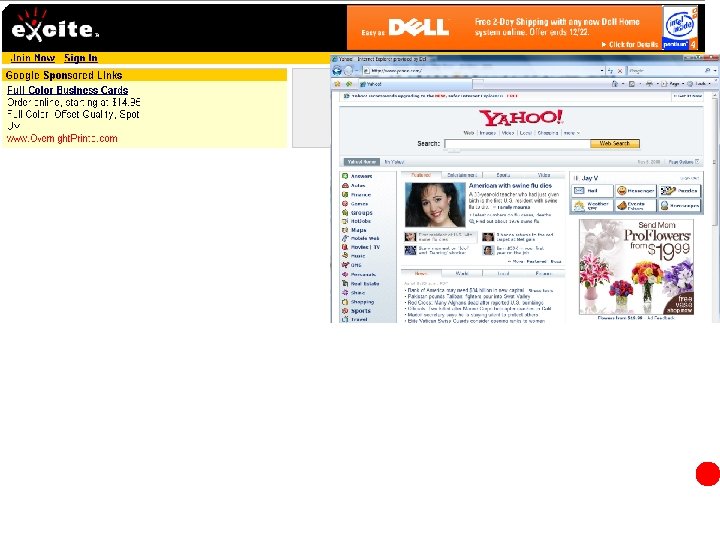Image resolution: width=720 pixels, height=540 pixels.
Task: Click the IE refresh icon
Action: 611,71
